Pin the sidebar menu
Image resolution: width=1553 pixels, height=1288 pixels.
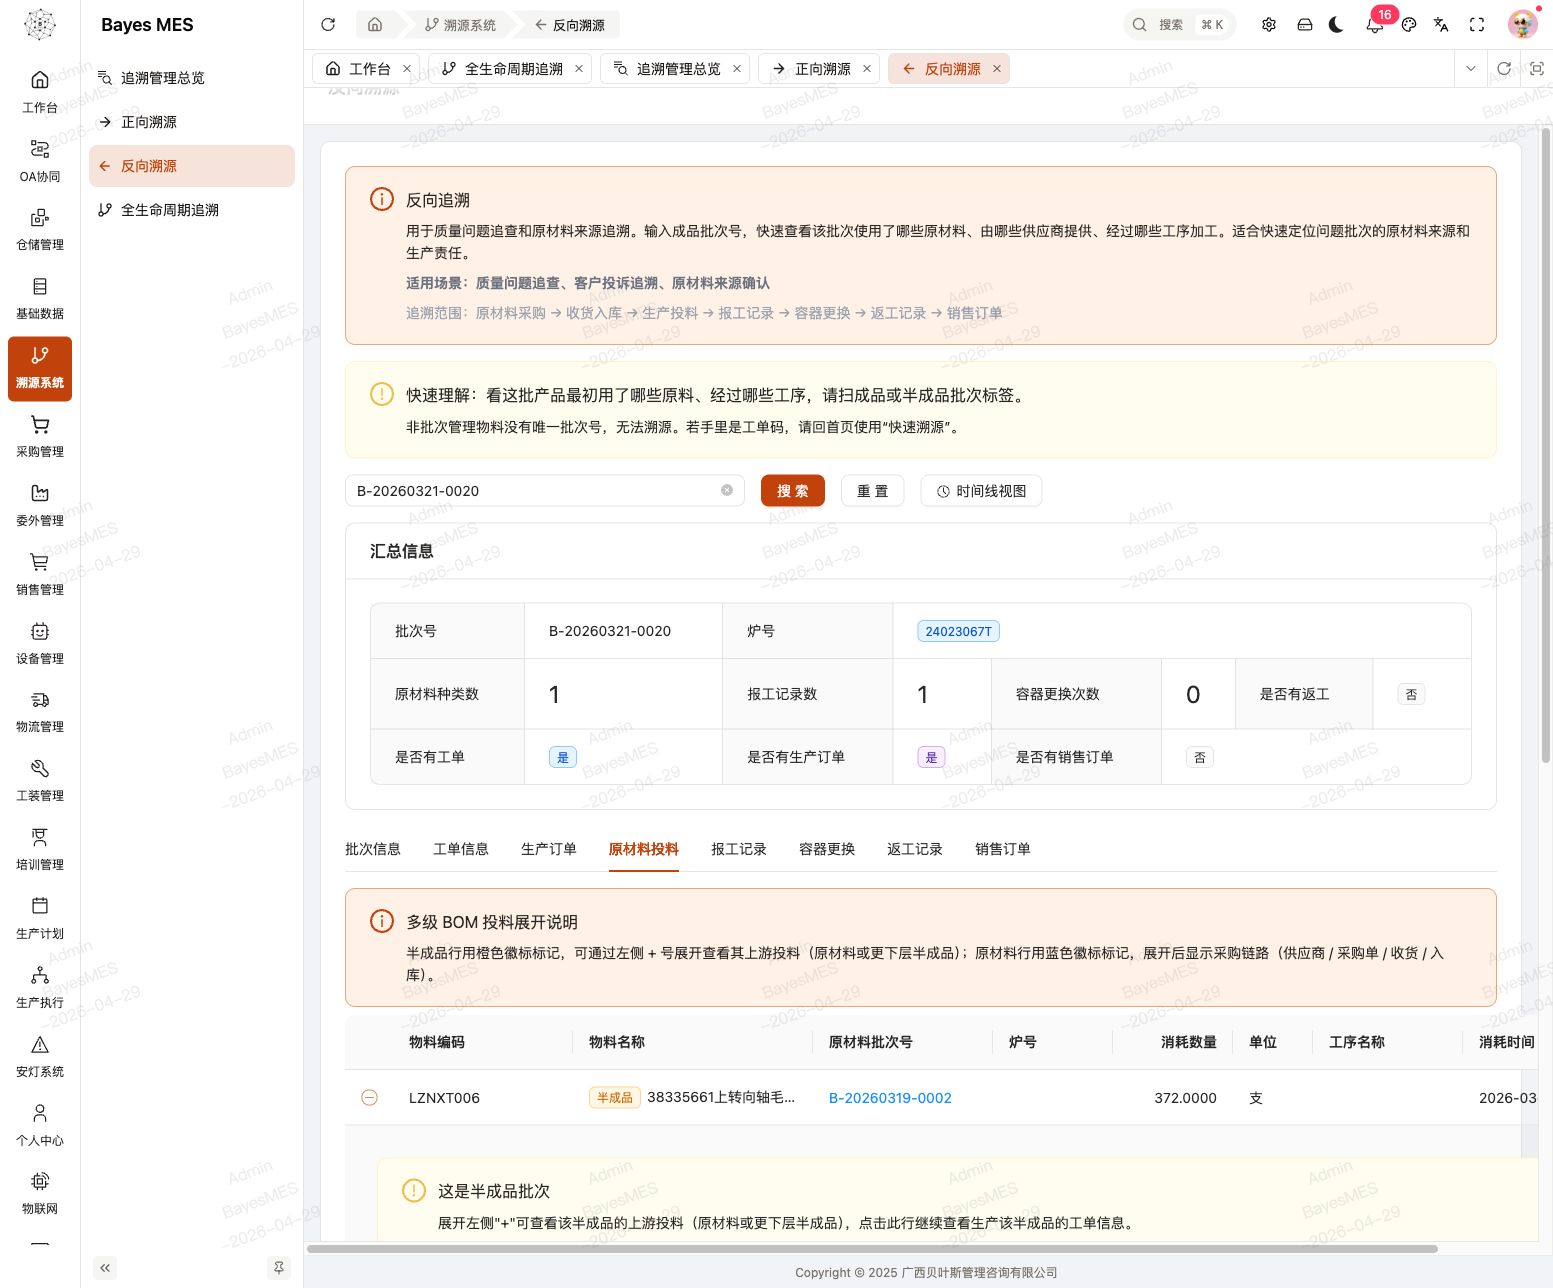[279, 1267]
